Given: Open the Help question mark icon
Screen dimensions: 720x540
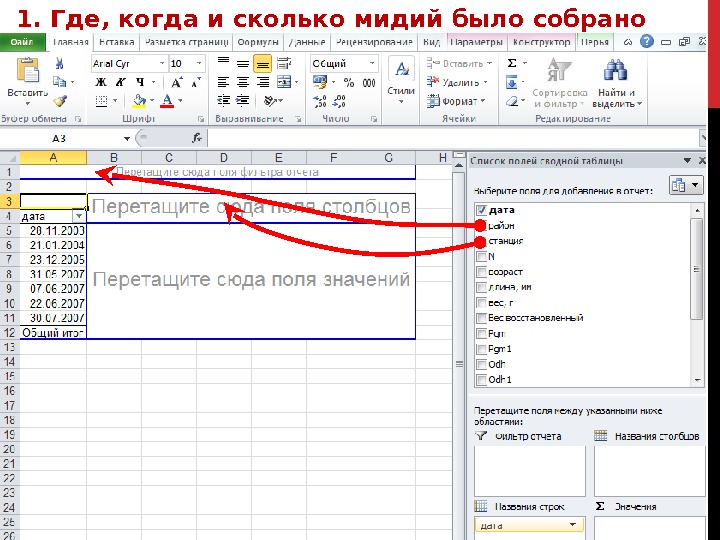Looking at the screenshot, I should pyautogui.click(x=647, y=42).
